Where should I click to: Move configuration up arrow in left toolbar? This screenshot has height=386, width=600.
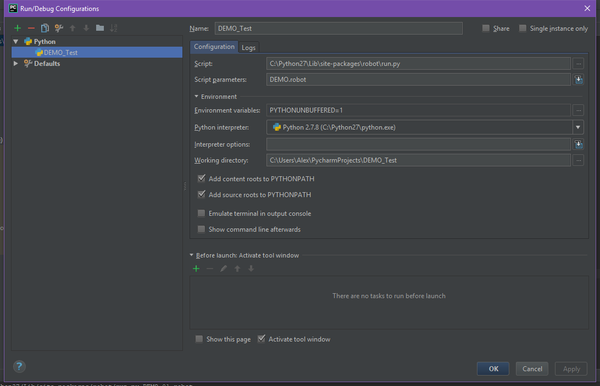tap(72, 28)
